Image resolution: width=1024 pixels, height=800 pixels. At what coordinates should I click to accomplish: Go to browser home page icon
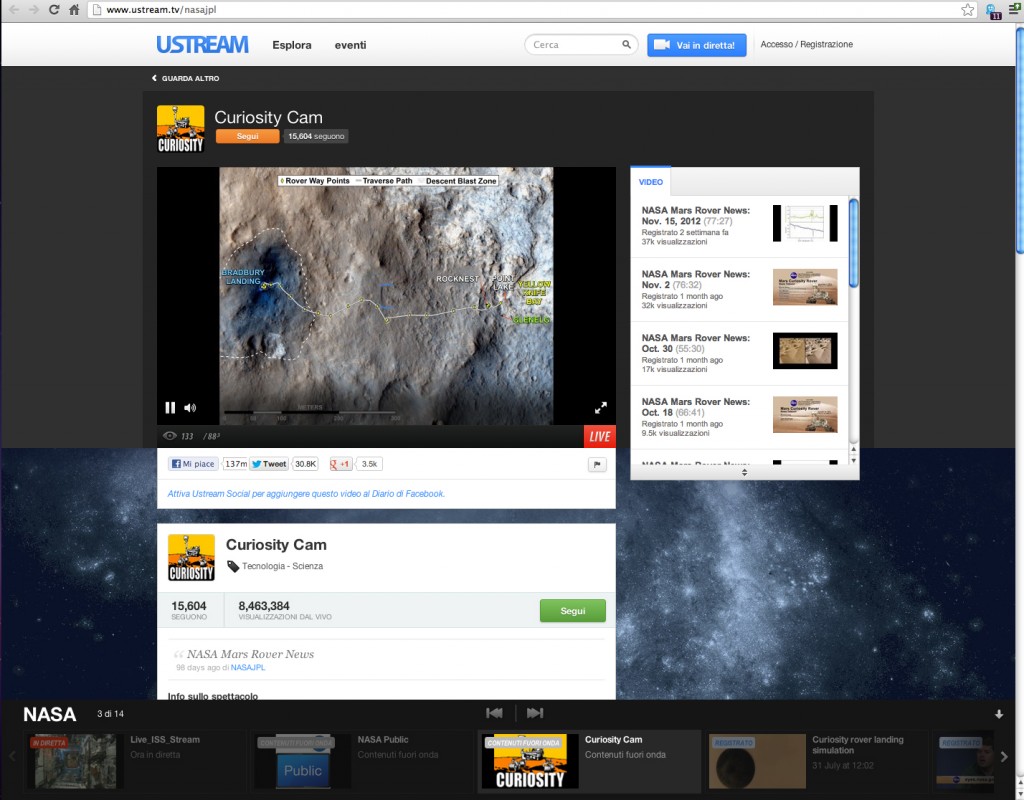pyautogui.click(x=74, y=9)
